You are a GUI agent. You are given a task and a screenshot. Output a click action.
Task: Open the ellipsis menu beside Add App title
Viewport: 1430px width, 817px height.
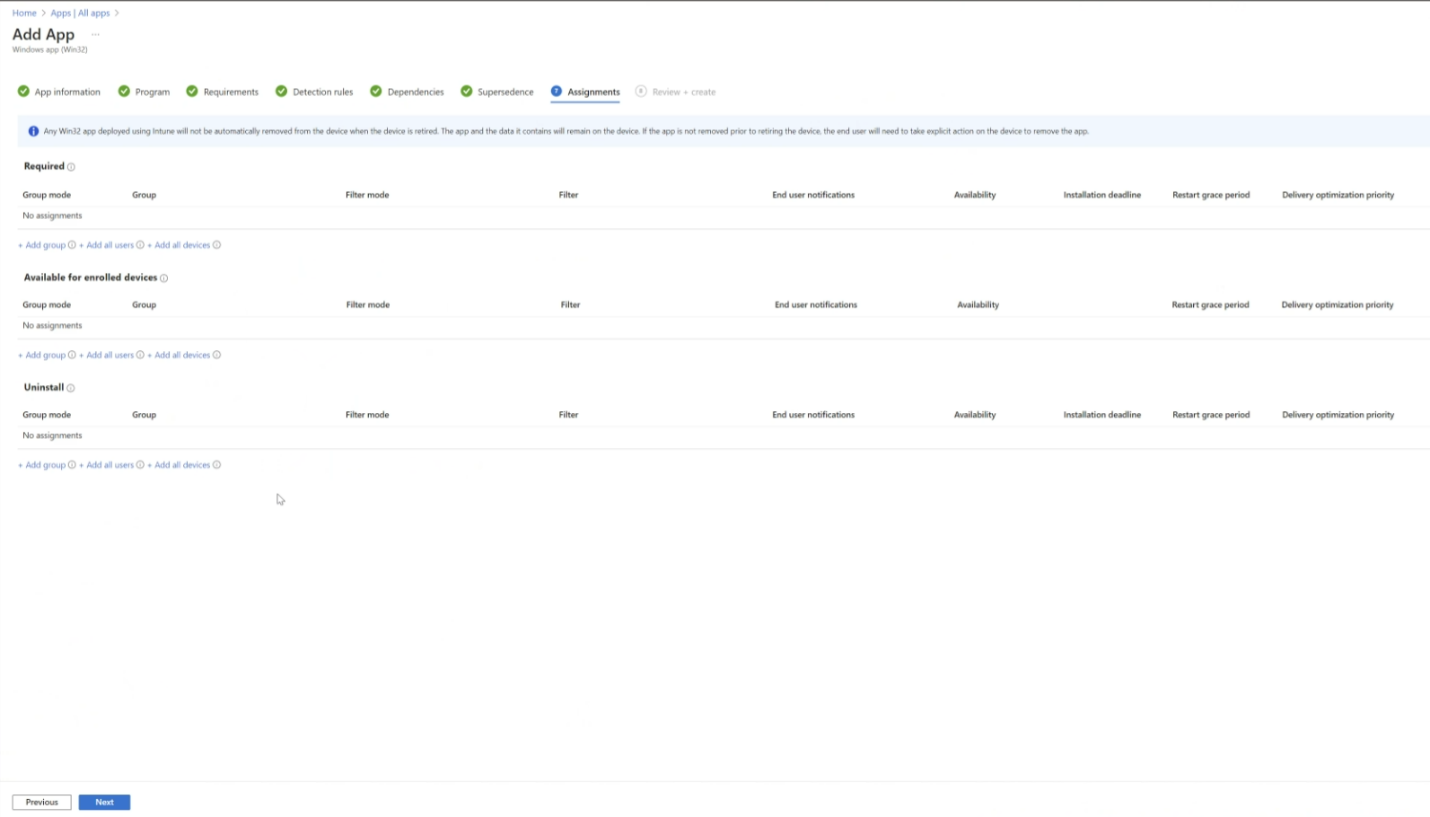tap(95, 35)
